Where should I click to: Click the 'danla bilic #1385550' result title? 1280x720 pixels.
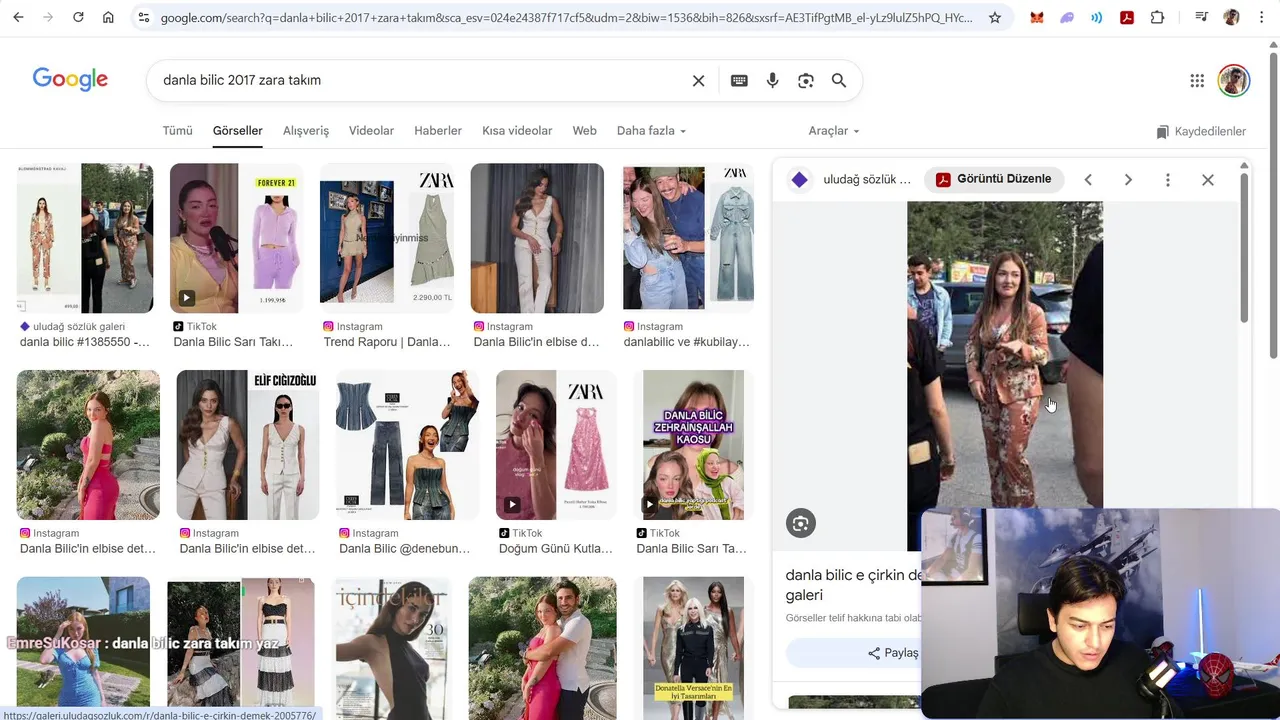[x=85, y=342]
